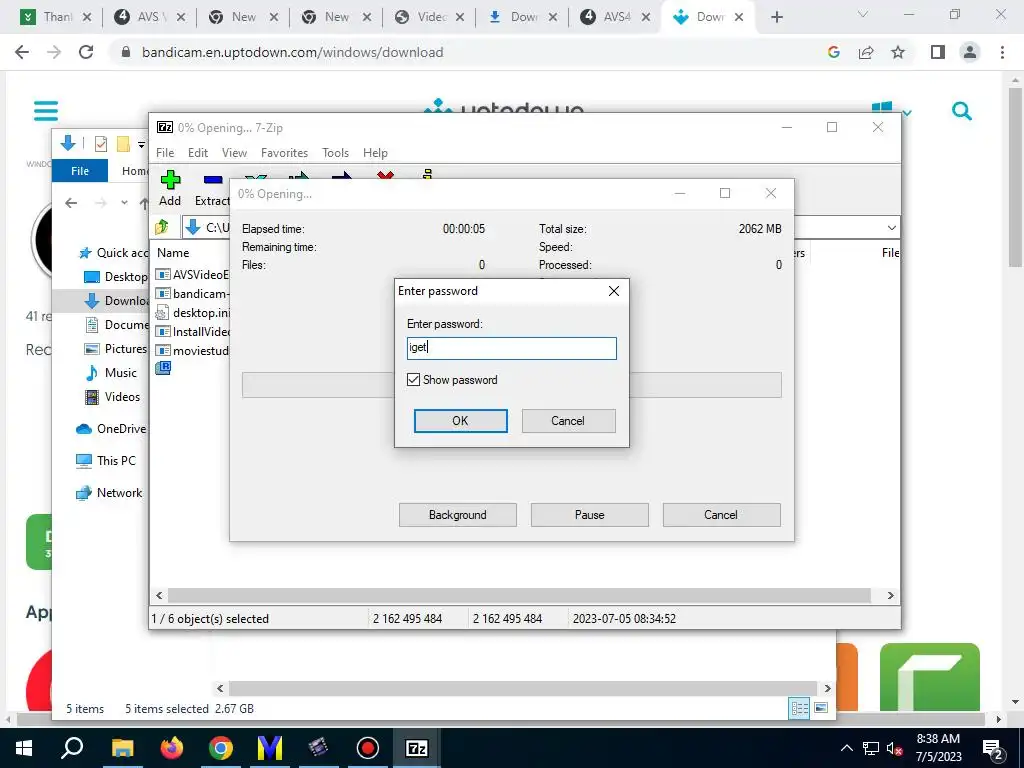Open uptodown hamburger menu
The image size is (1024, 768).
coord(46,111)
